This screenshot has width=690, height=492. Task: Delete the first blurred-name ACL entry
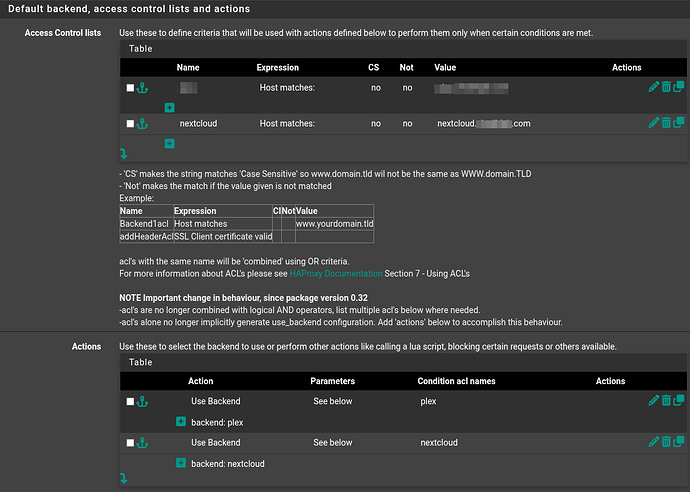pyautogui.click(x=666, y=89)
